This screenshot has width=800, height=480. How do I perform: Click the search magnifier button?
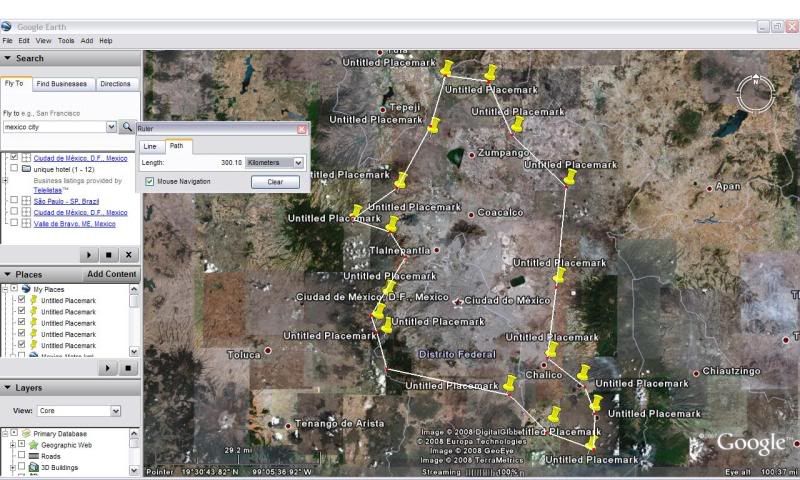(x=126, y=128)
